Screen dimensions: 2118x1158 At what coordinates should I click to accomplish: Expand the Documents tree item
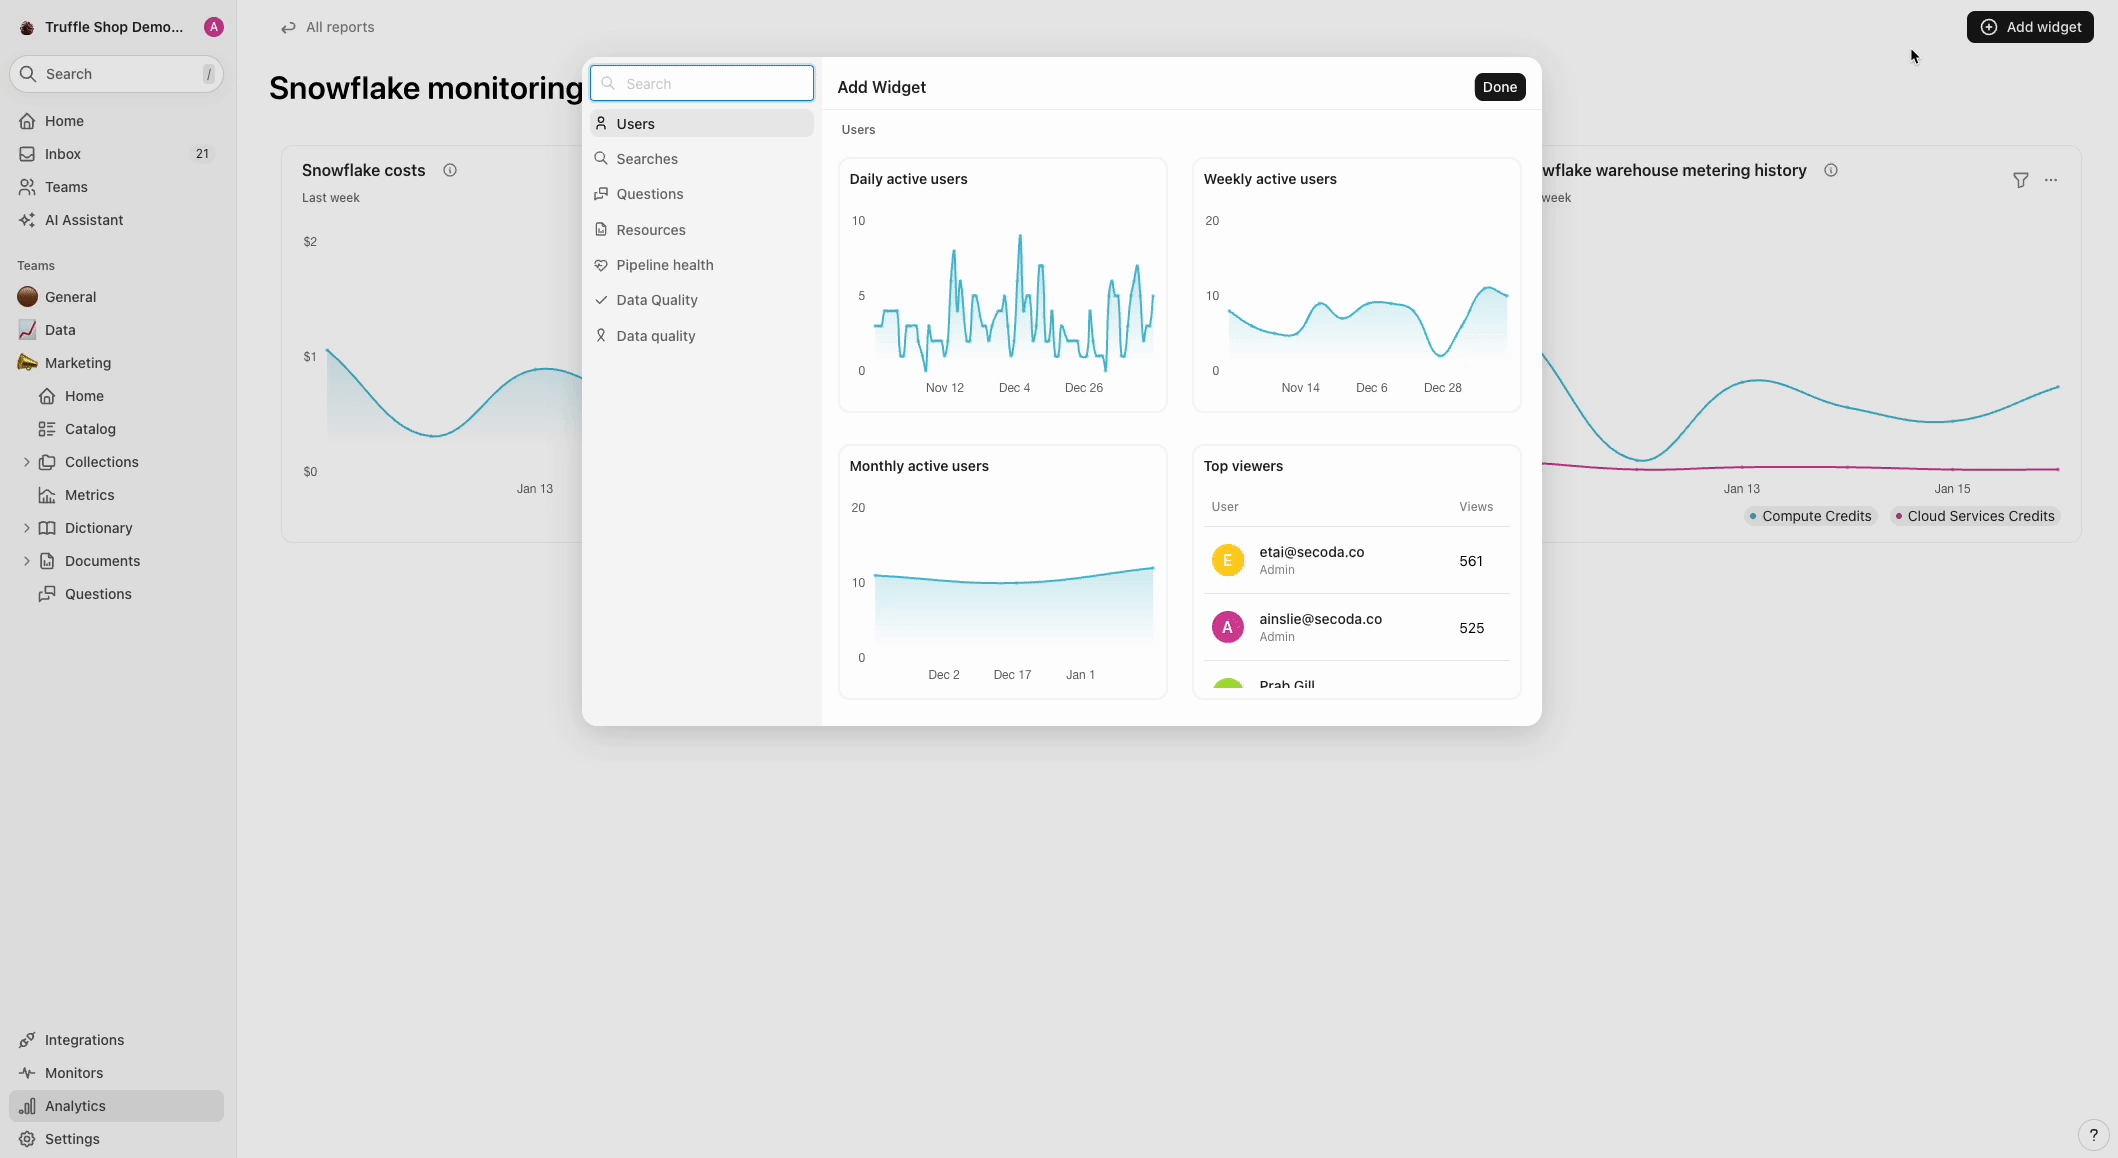(x=26, y=561)
